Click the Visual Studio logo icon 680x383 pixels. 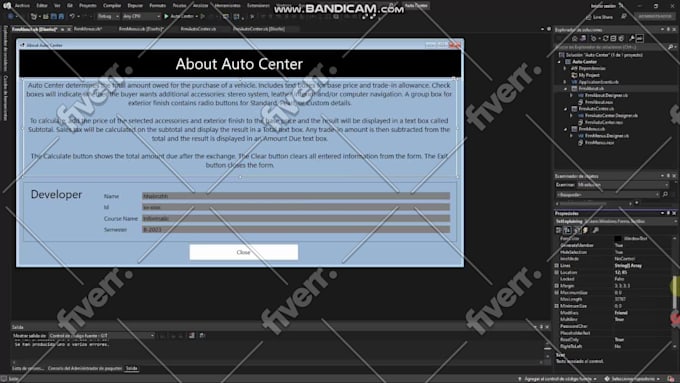coord(7,6)
